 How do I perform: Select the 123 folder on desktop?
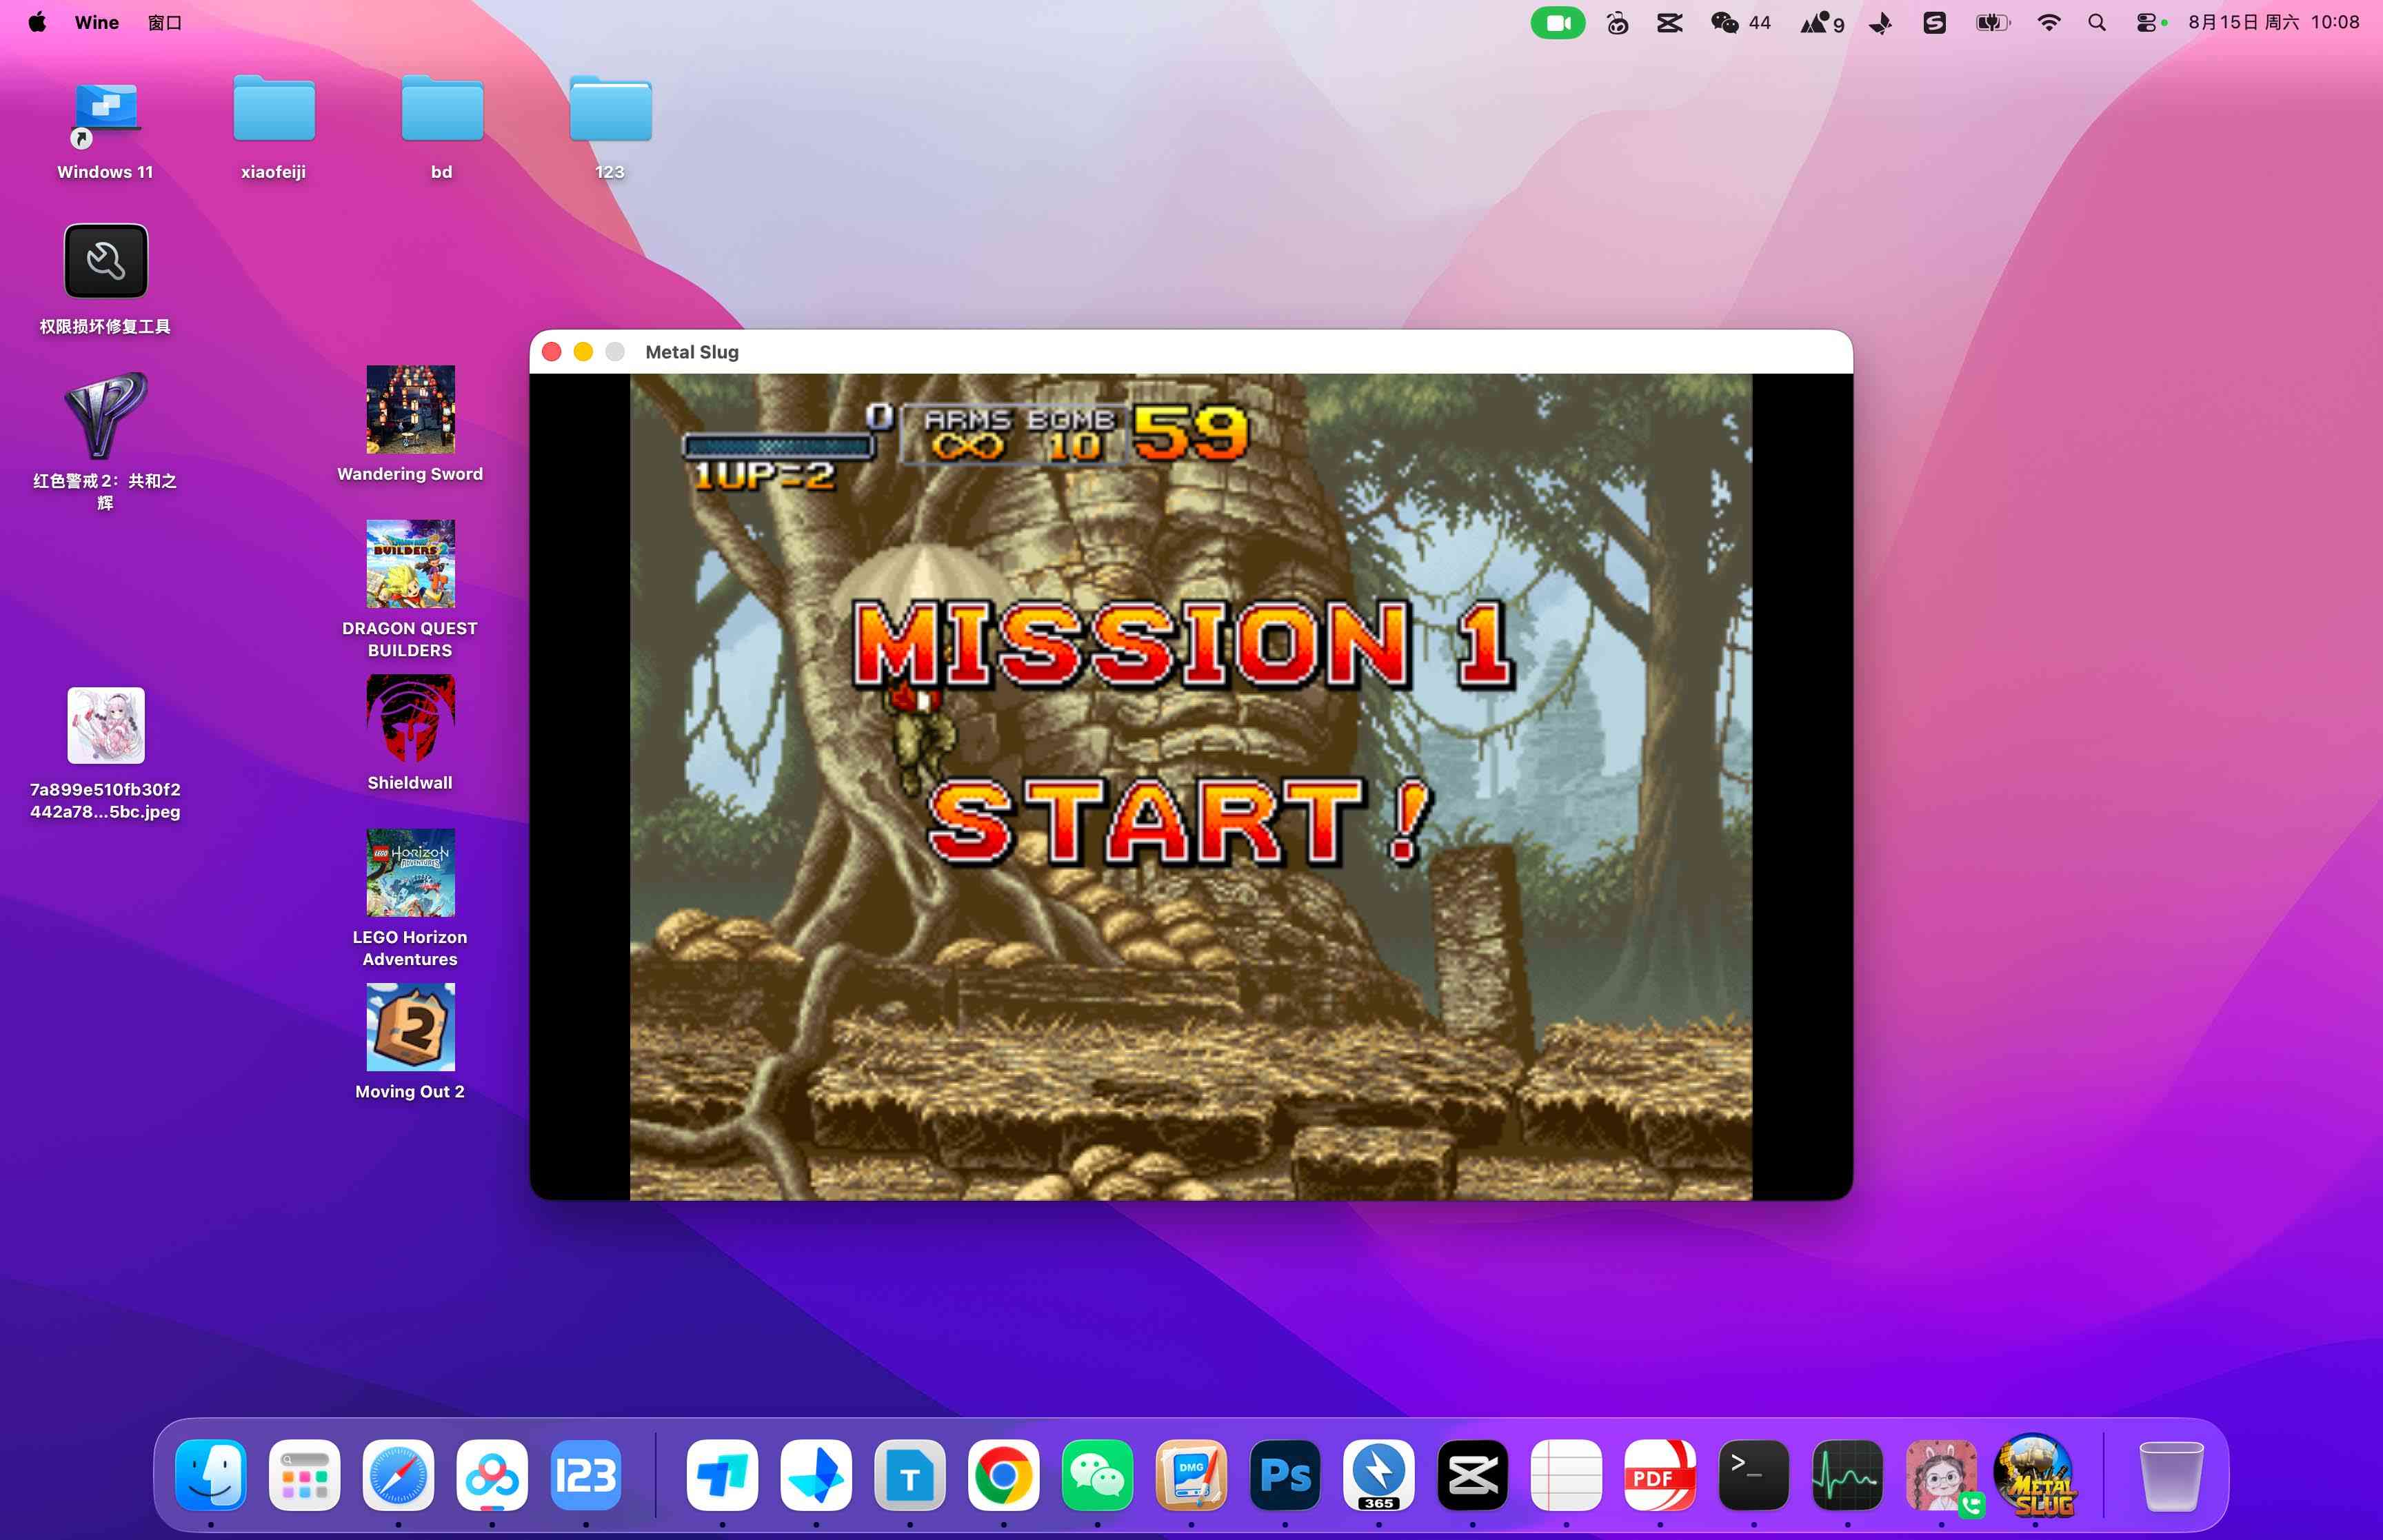tap(610, 108)
